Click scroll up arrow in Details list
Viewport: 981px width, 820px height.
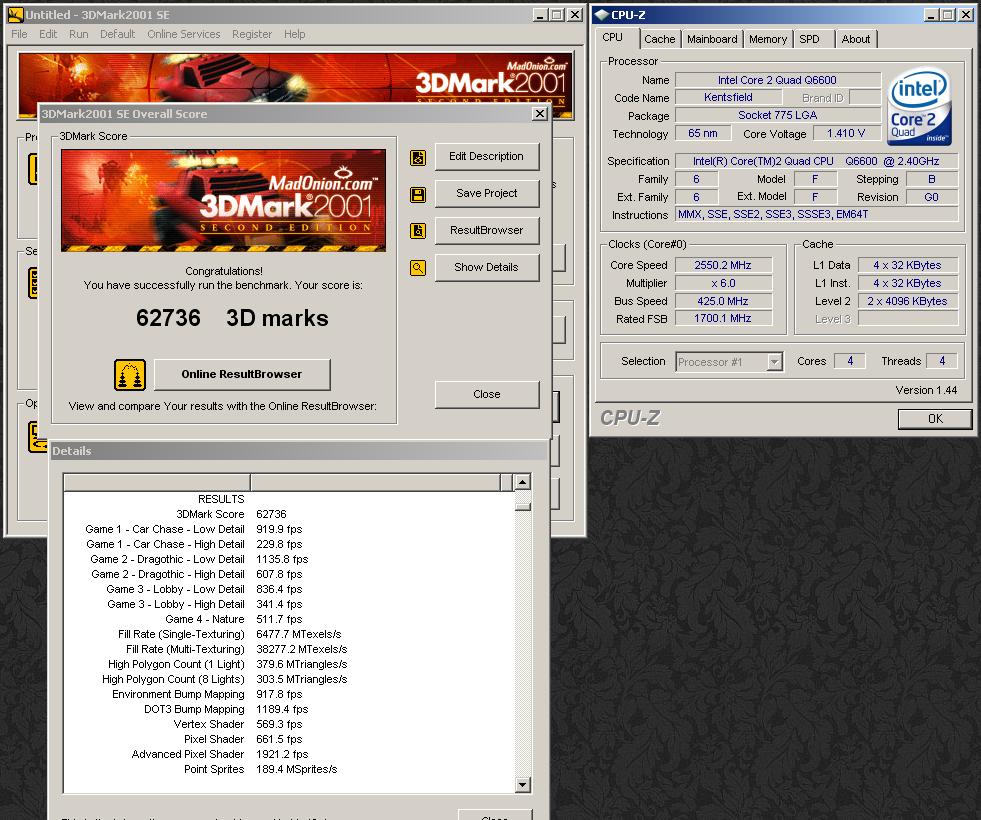(522, 482)
